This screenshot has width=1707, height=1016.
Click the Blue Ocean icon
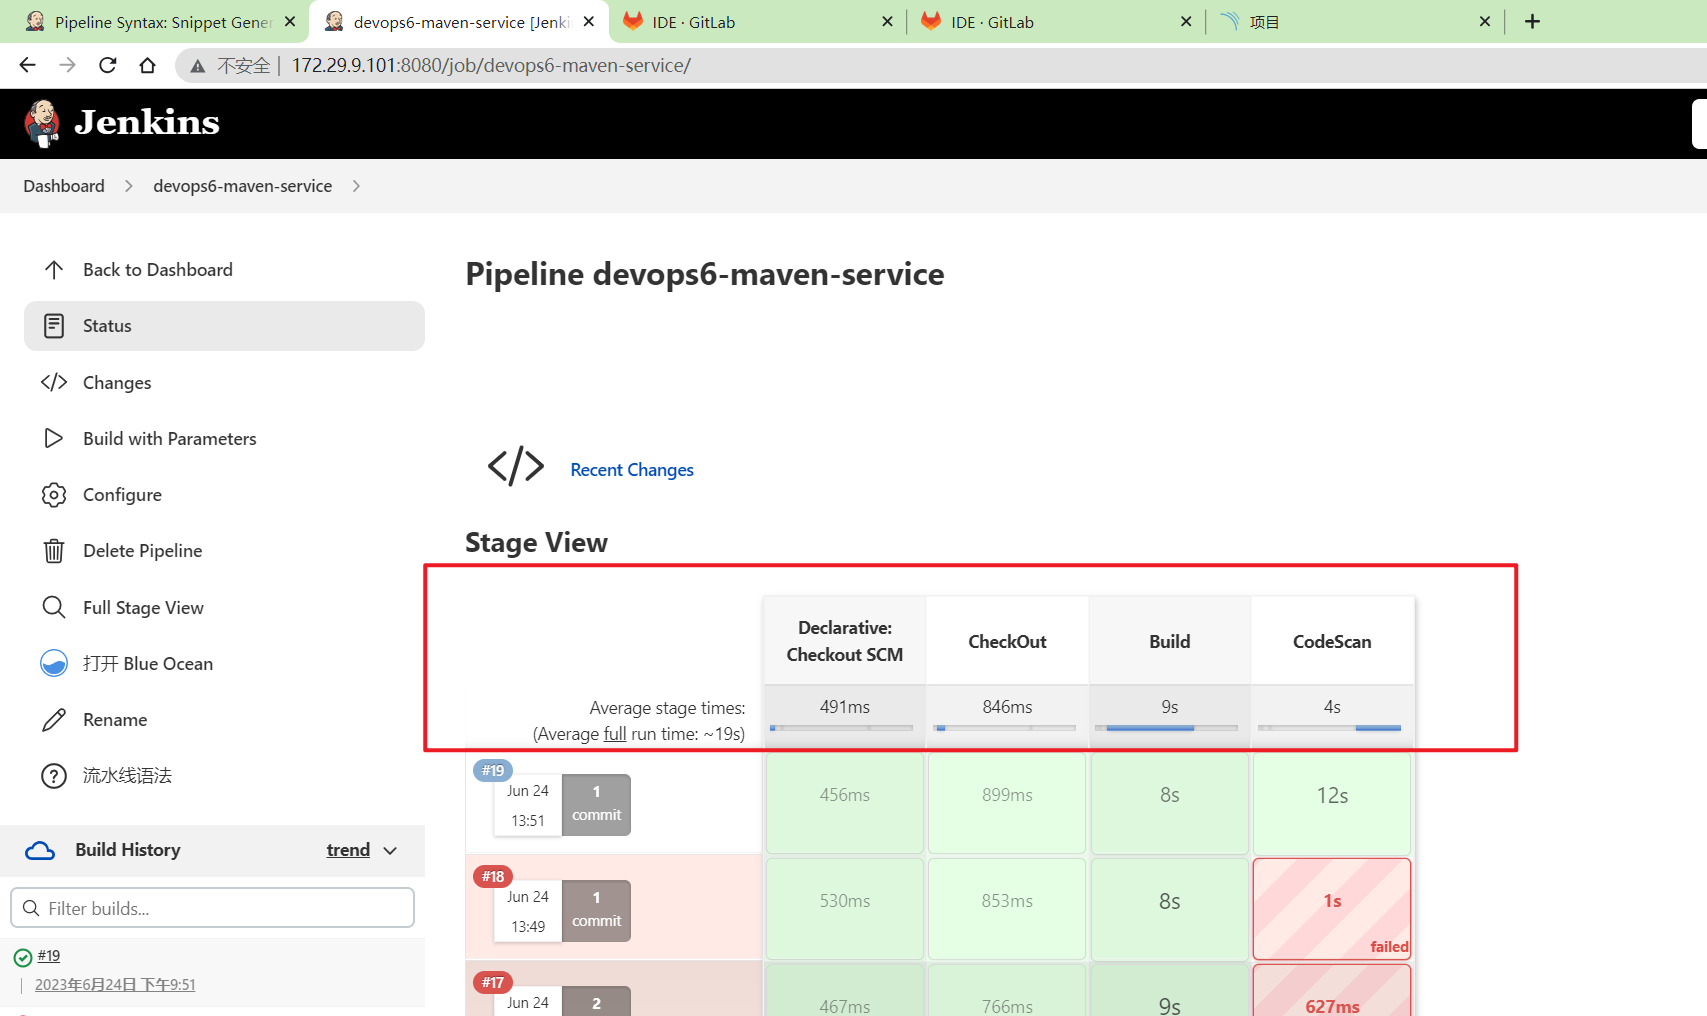tap(54, 663)
